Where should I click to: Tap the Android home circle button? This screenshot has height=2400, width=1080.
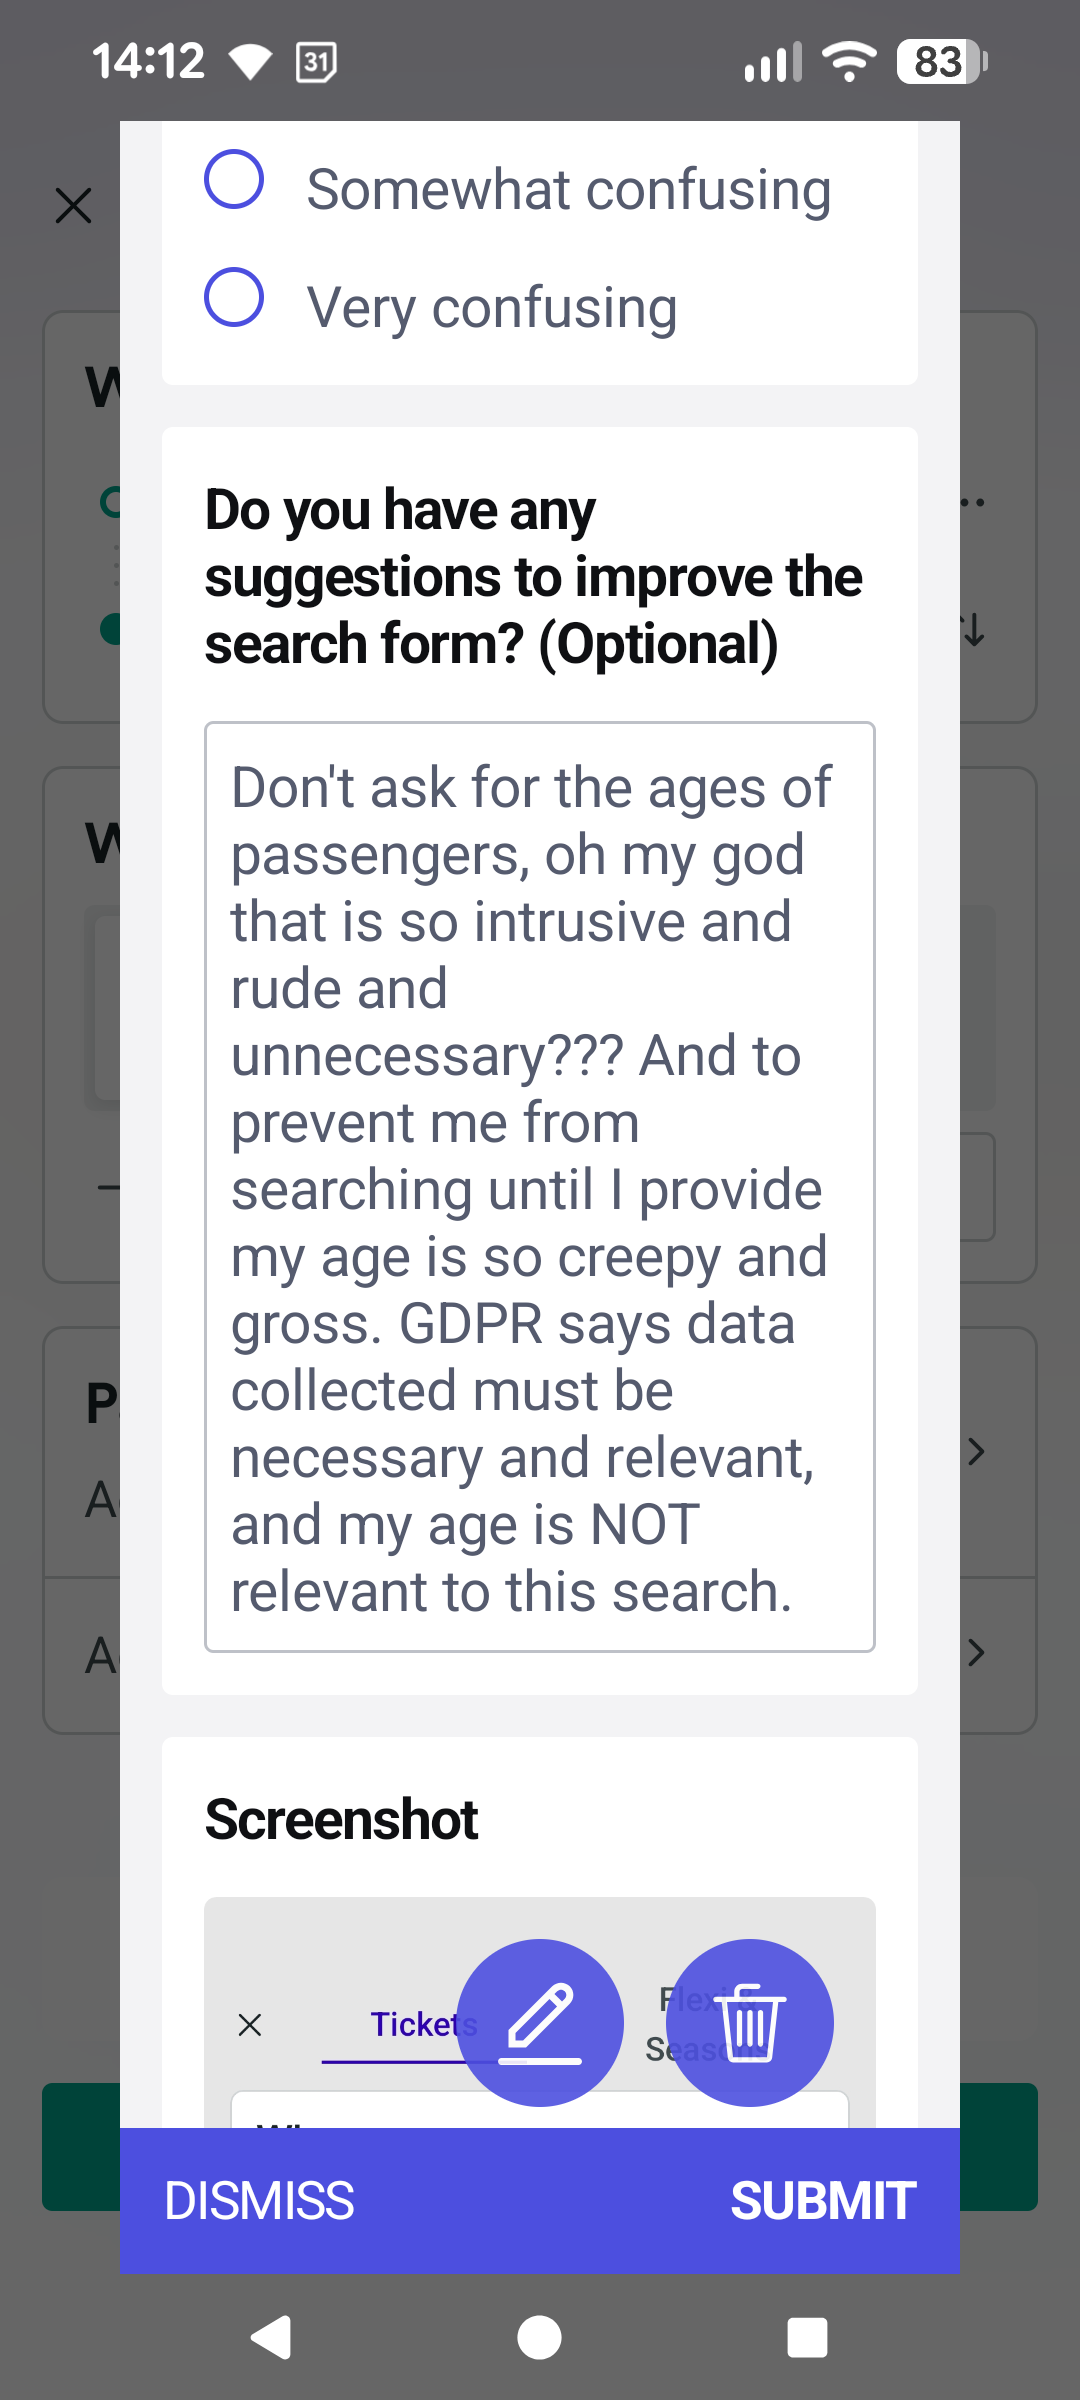540,2337
